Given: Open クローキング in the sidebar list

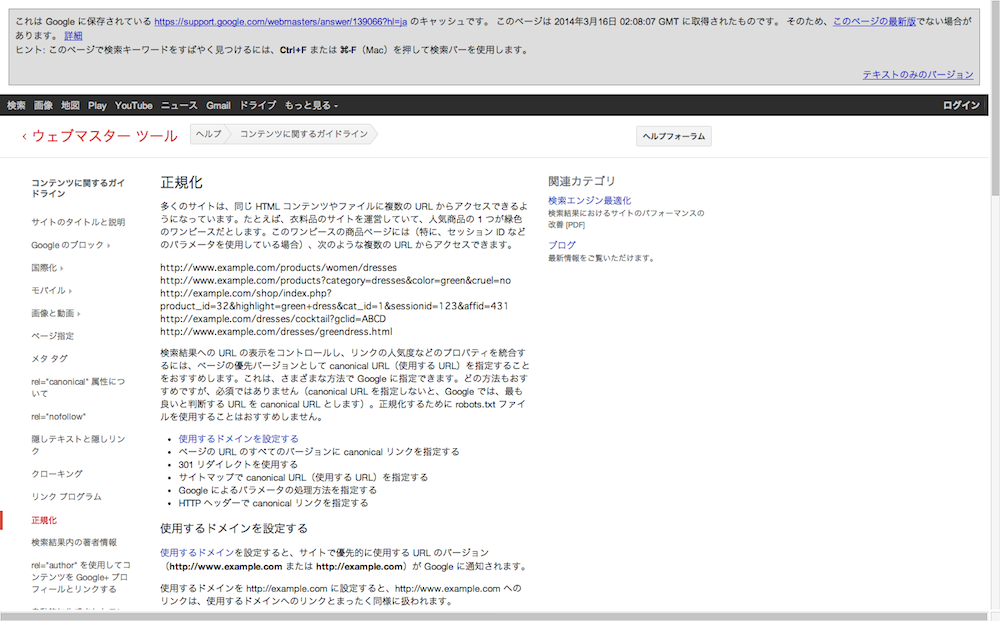Looking at the screenshot, I should point(56,473).
